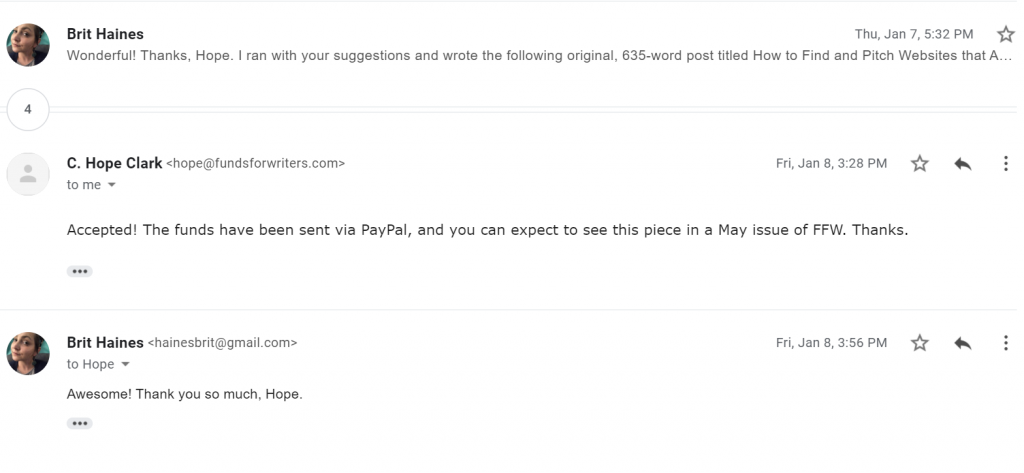Viewport: 1024px width, 473px height.
Task: Click Brit Haines's profile photo on top message
Action: point(28,45)
